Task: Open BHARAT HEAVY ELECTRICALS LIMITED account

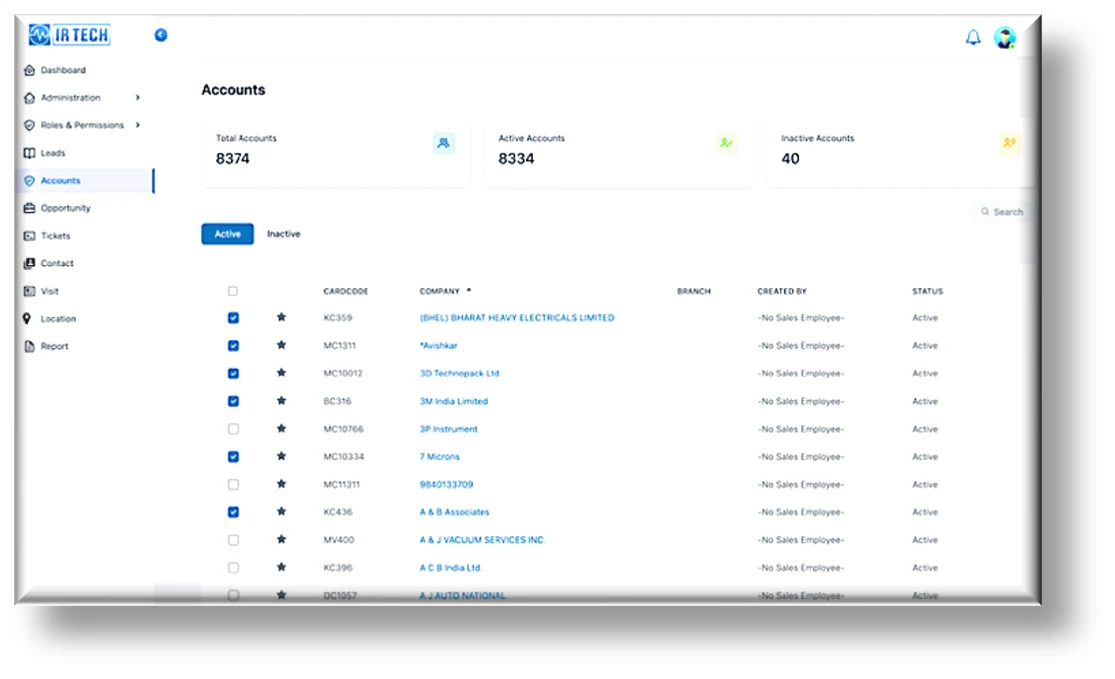Action: (517, 318)
